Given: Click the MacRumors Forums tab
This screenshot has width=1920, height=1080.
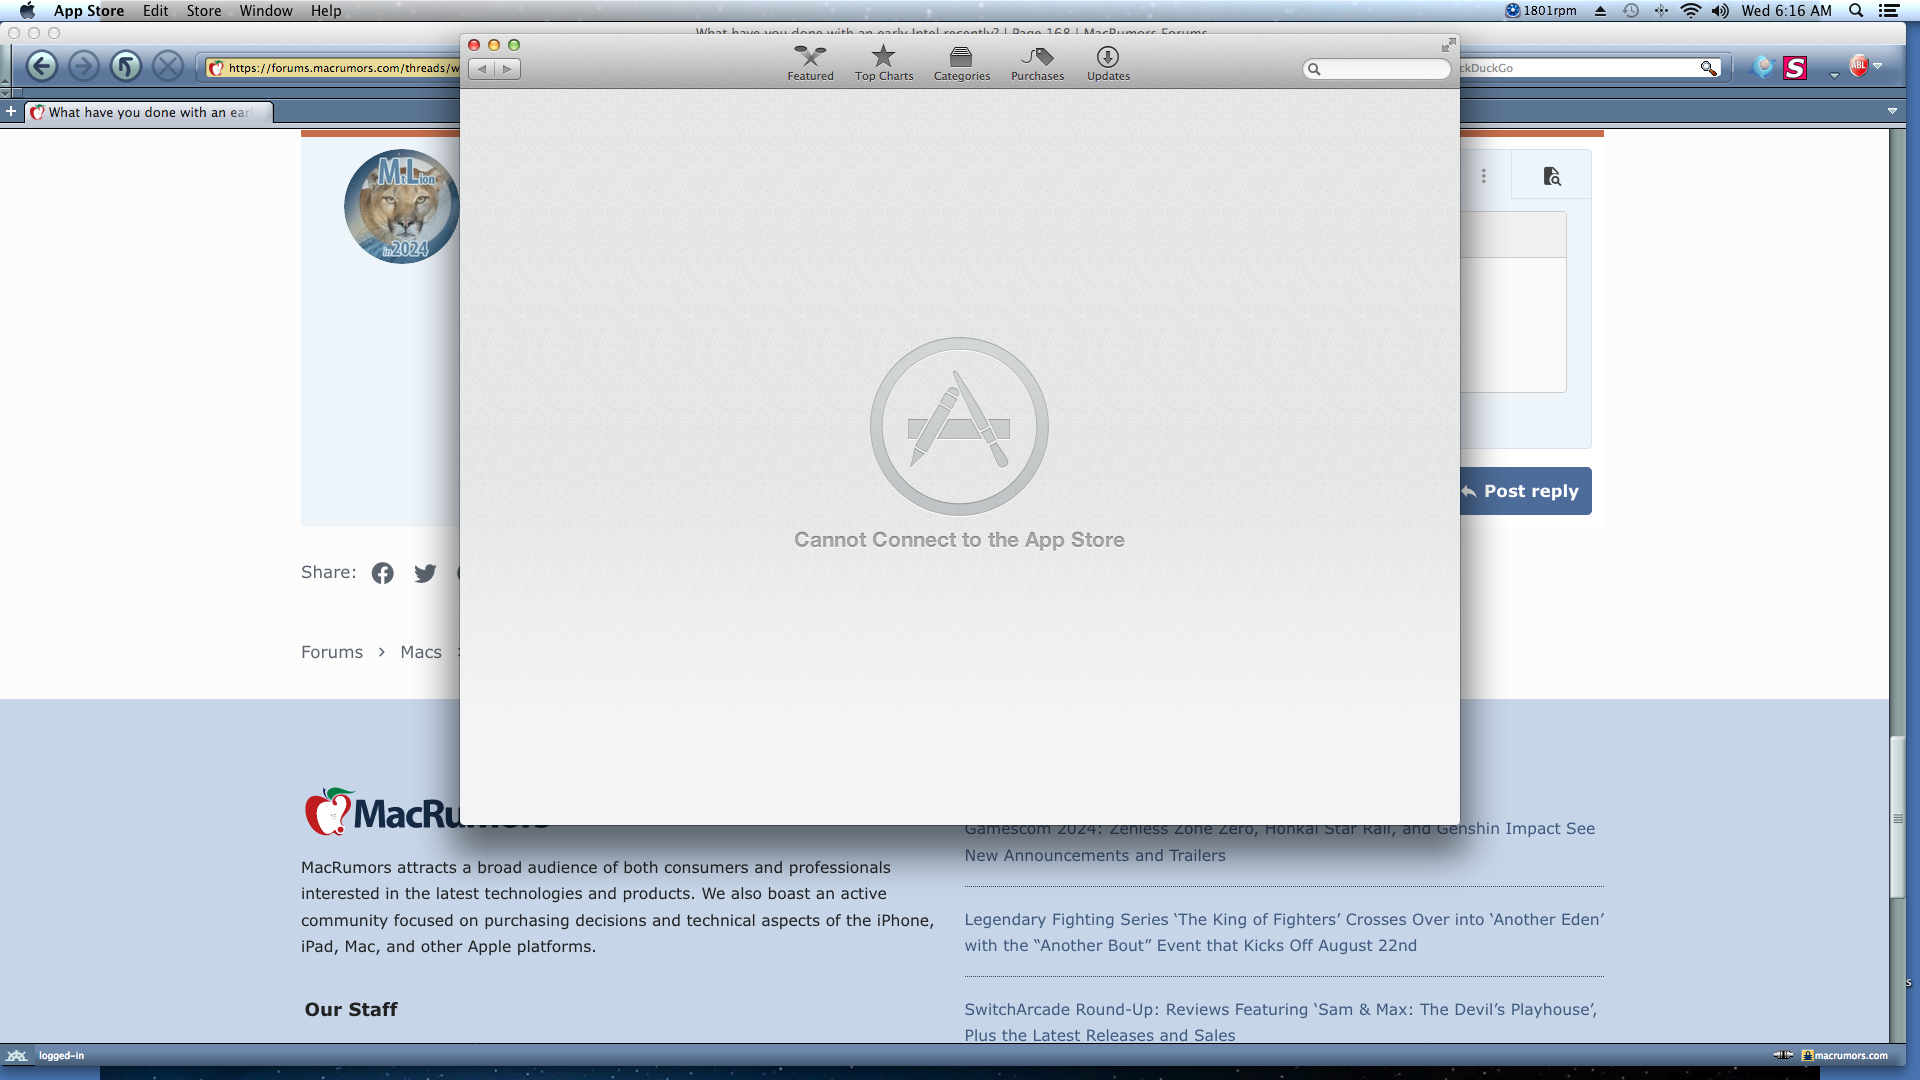Looking at the screenshot, I should [x=148, y=112].
